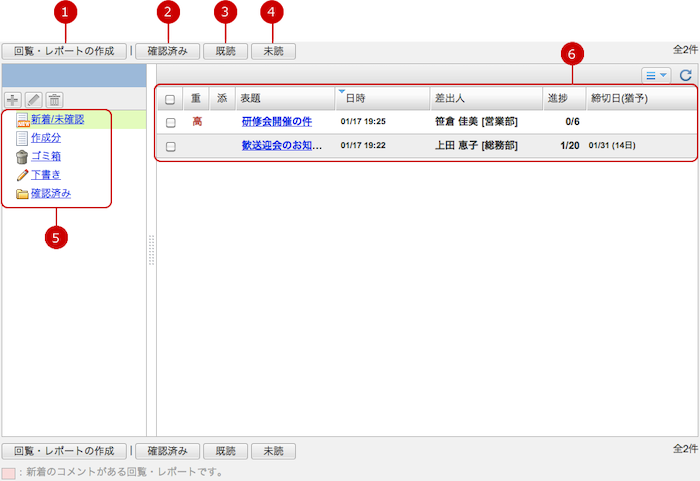Click top 回覧・レポートの作成 button
The width and height of the screenshot is (700, 481).
(x=64, y=51)
